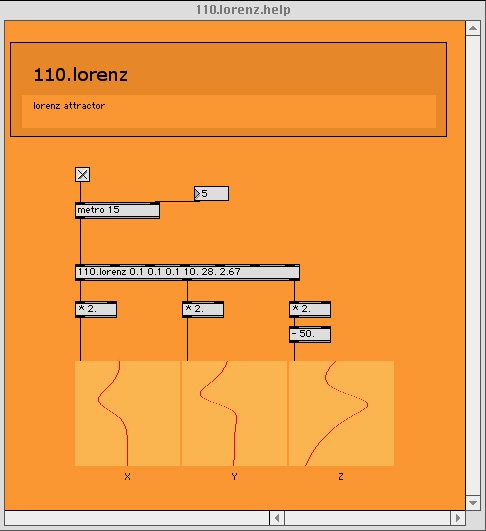The image size is (486, 531).
Task: Click the horizontal scrollbar track
Action: click(x=367, y=518)
